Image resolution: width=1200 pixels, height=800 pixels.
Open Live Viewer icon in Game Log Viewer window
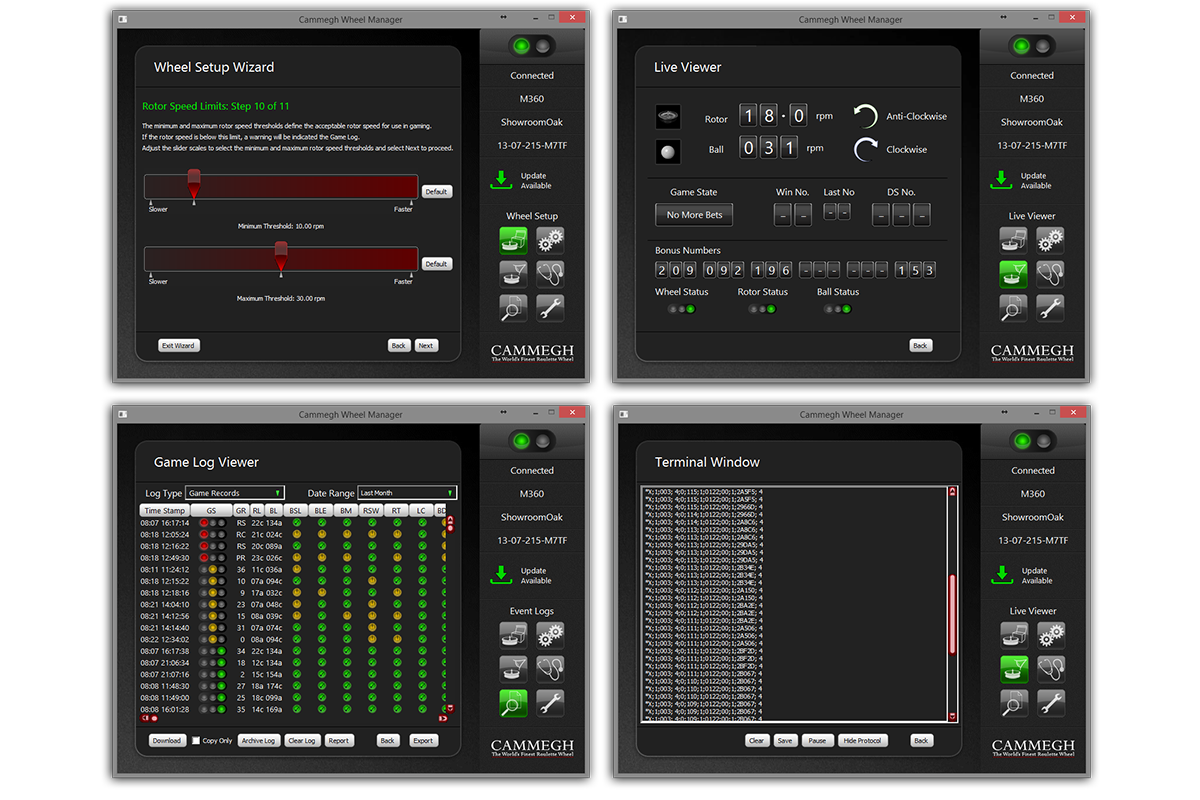click(514, 669)
